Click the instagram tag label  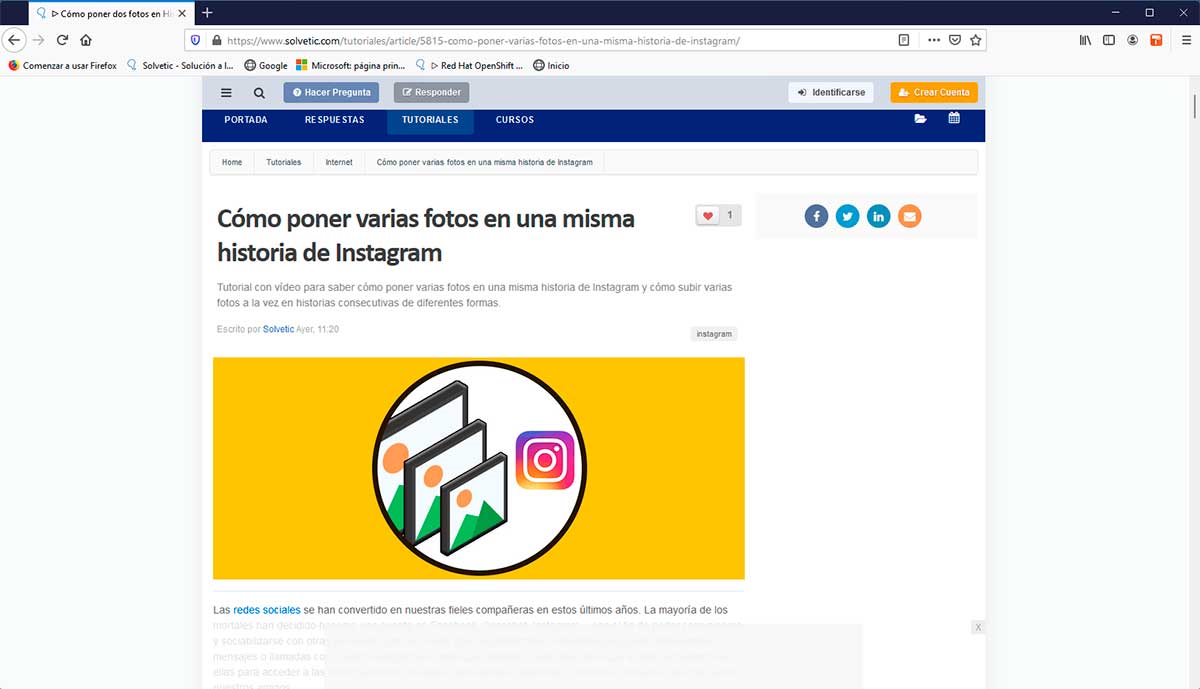714,334
